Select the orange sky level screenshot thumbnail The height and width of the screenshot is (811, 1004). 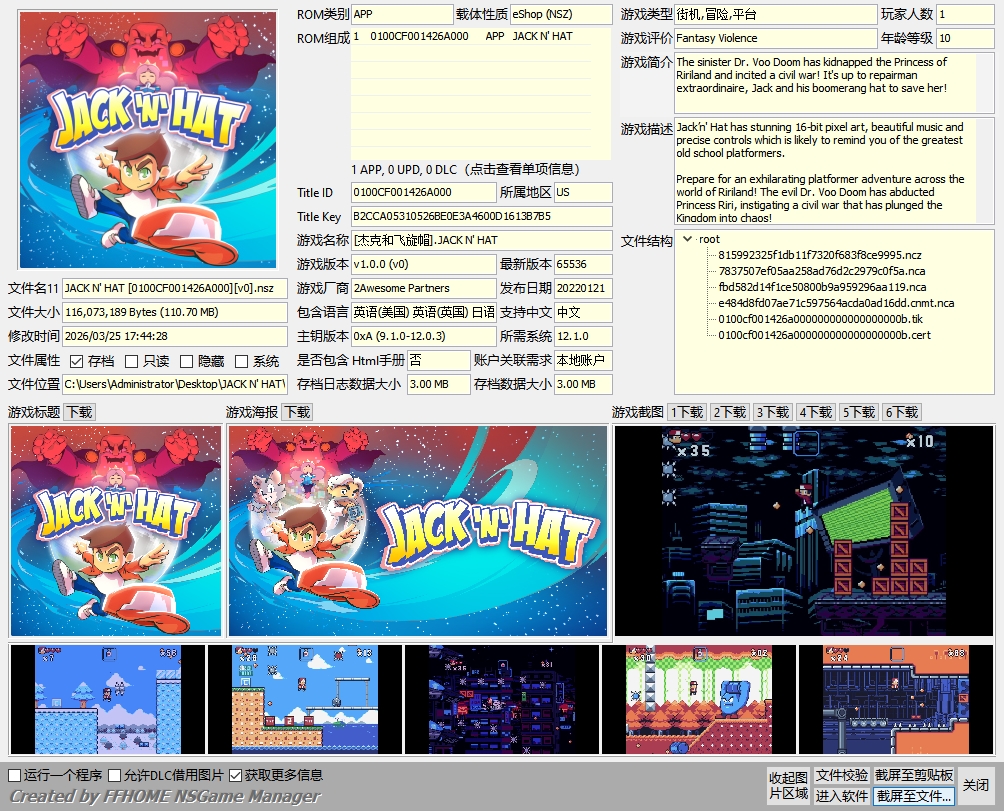point(895,699)
